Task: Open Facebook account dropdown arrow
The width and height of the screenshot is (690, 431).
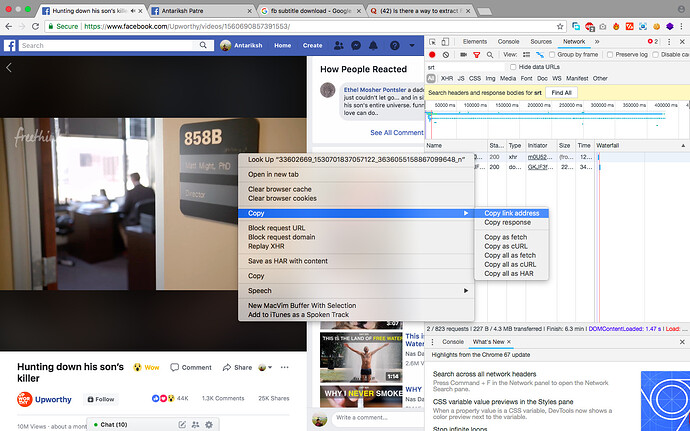Action: 409,46
